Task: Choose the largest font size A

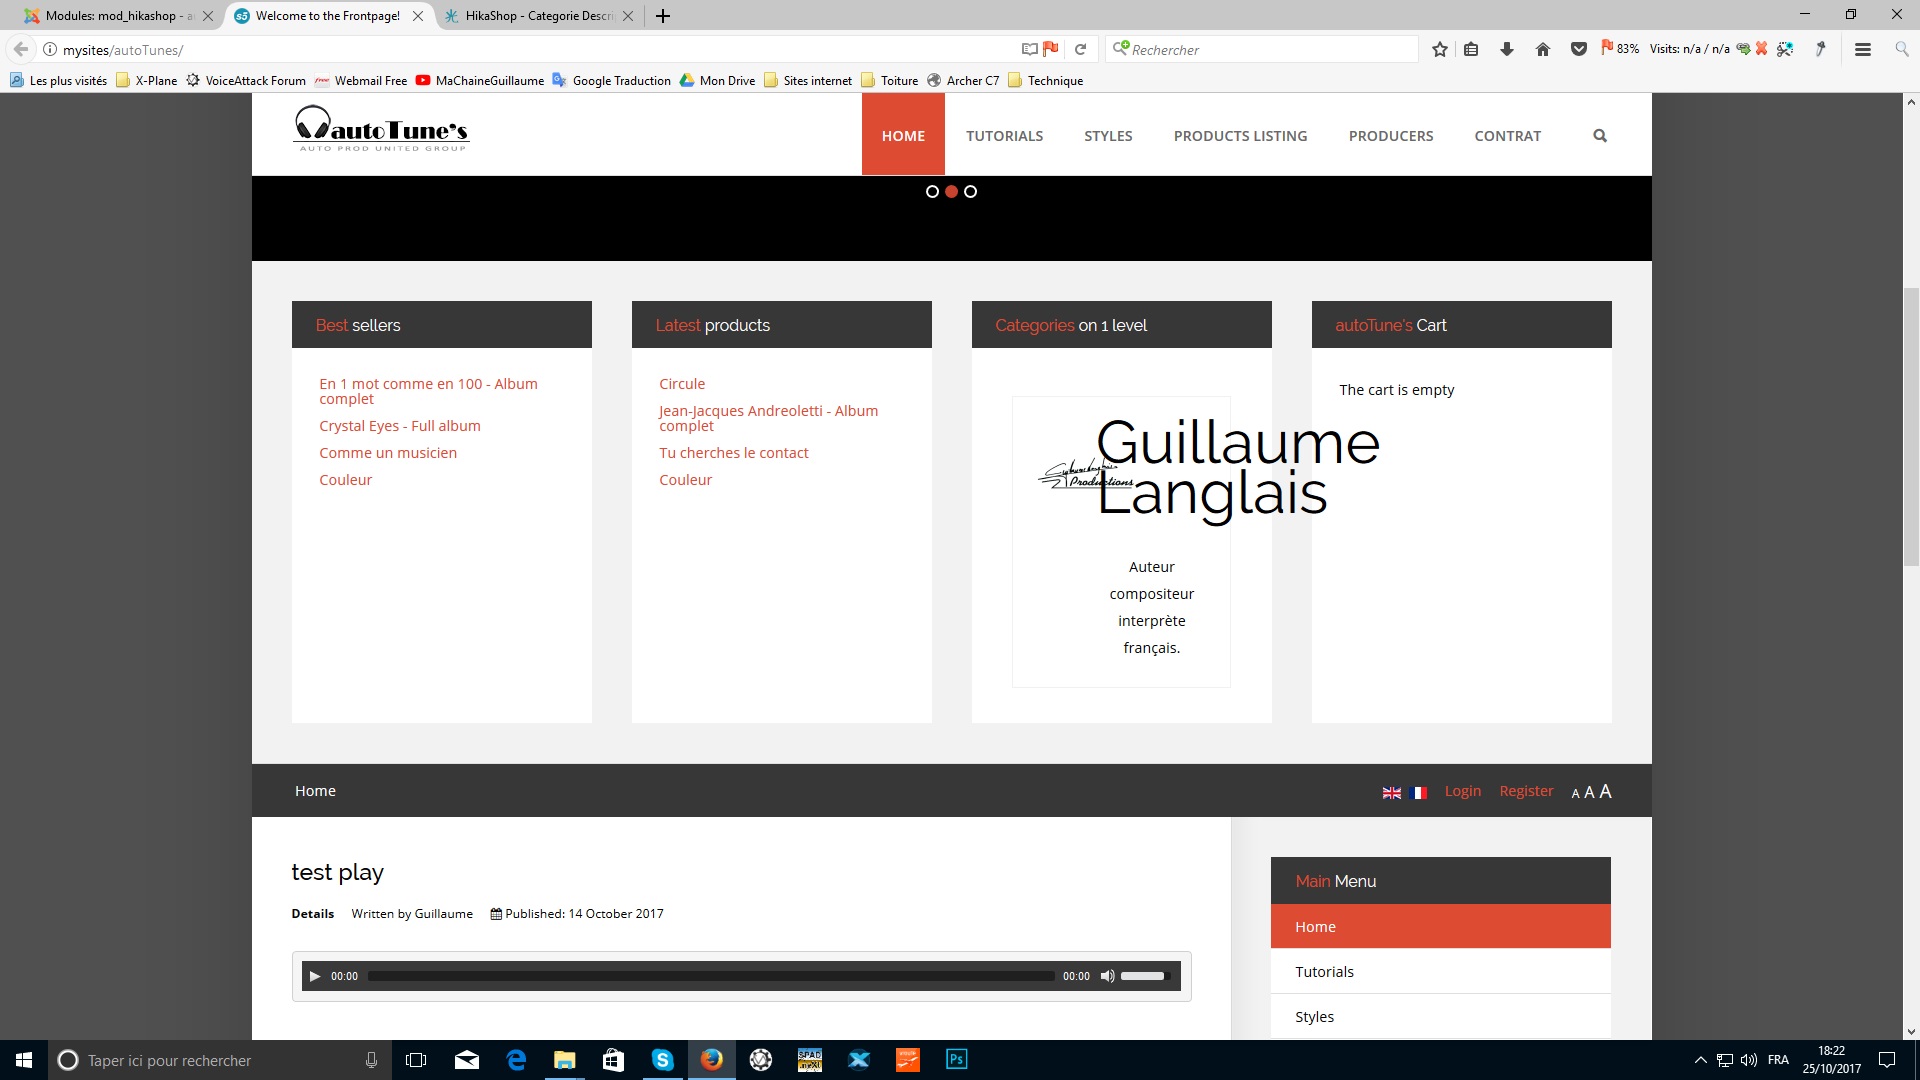Action: click(1605, 791)
